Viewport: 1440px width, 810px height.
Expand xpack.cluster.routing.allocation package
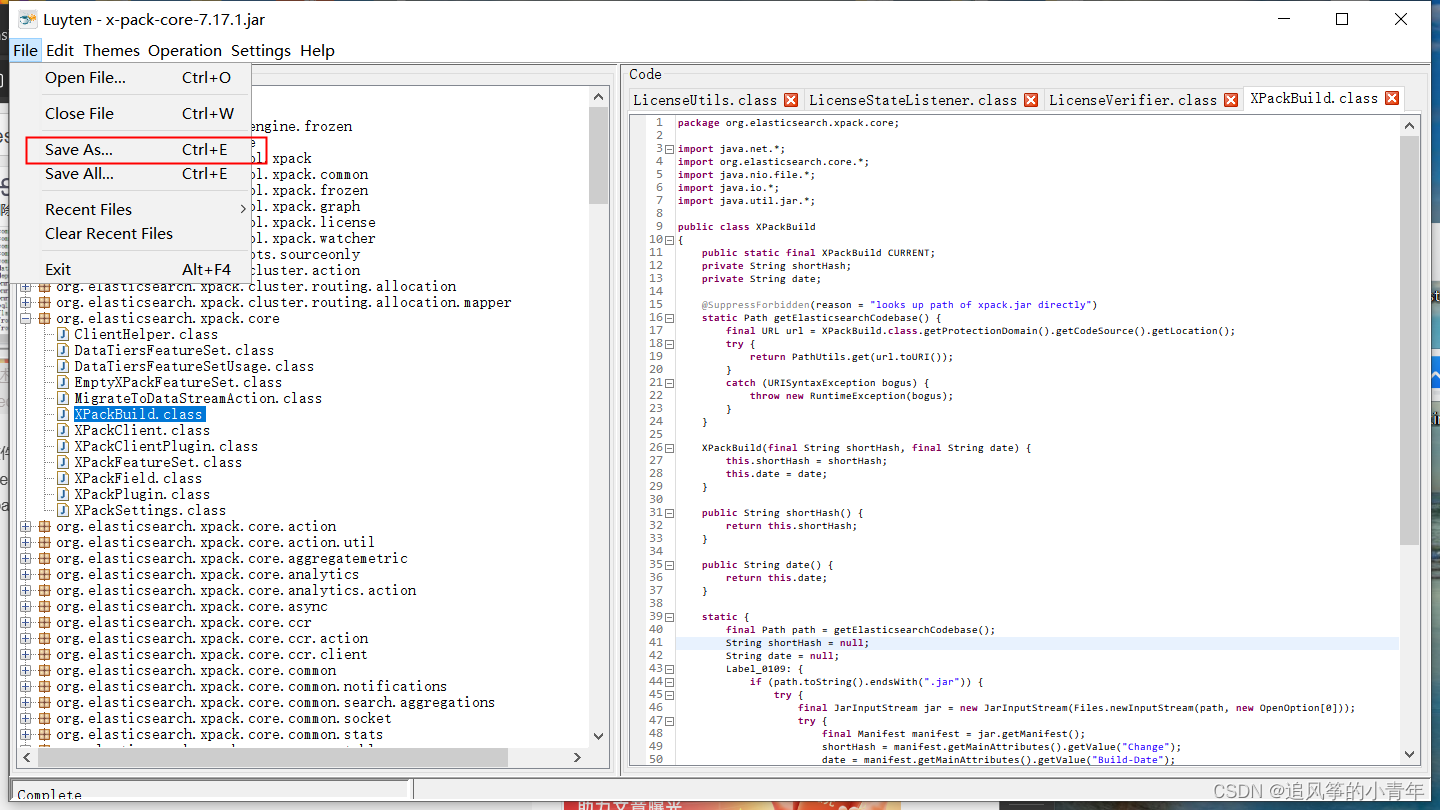[26, 287]
